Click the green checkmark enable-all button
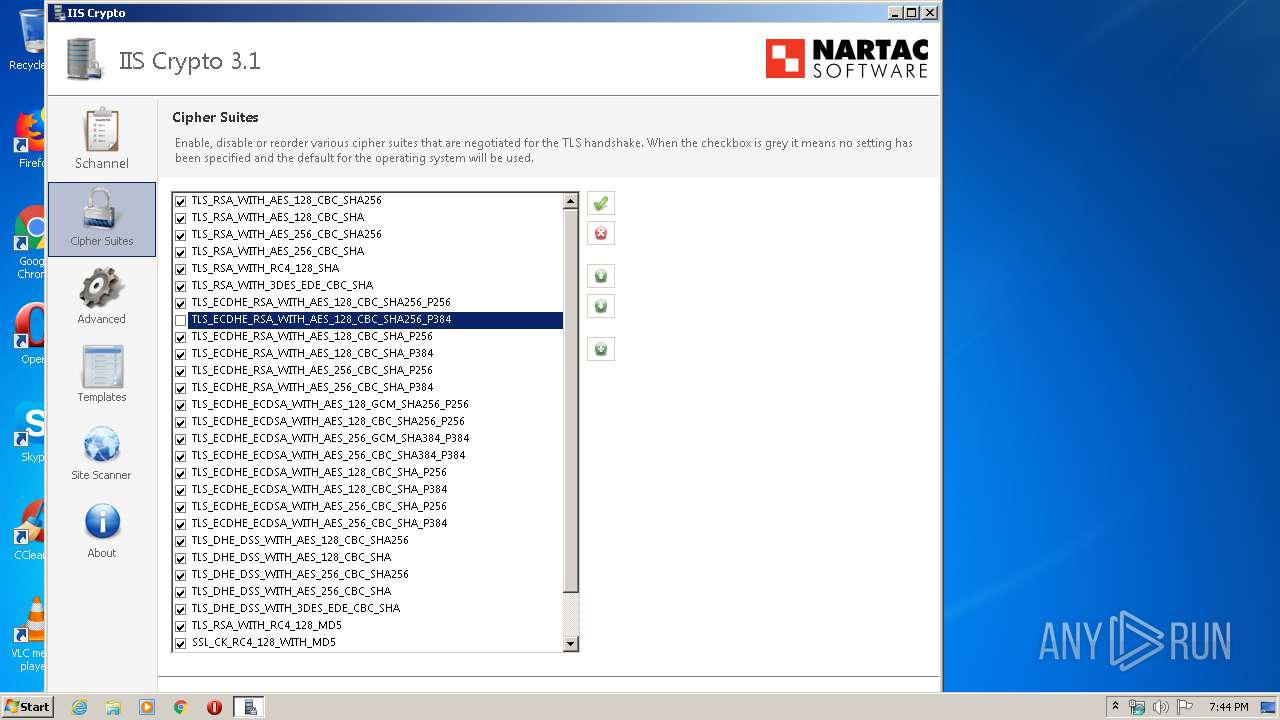The height and width of the screenshot is (720, 1280). (600, 203)
